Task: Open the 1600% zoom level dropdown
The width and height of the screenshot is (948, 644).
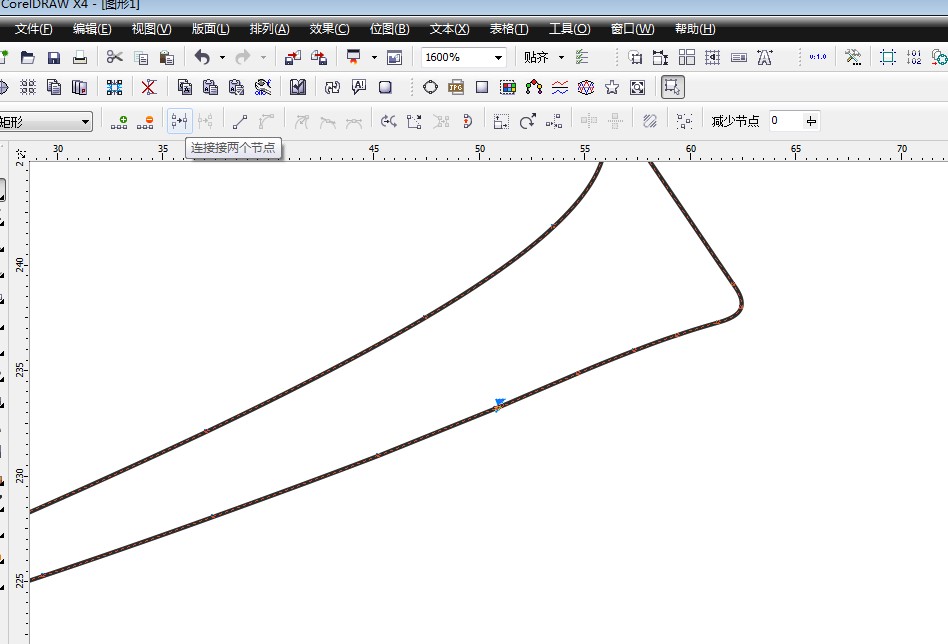Action: 498,58
